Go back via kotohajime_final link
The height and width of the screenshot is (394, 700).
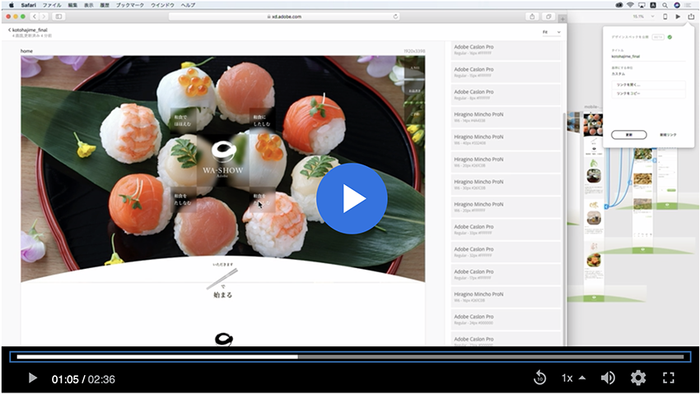point(28,30)
